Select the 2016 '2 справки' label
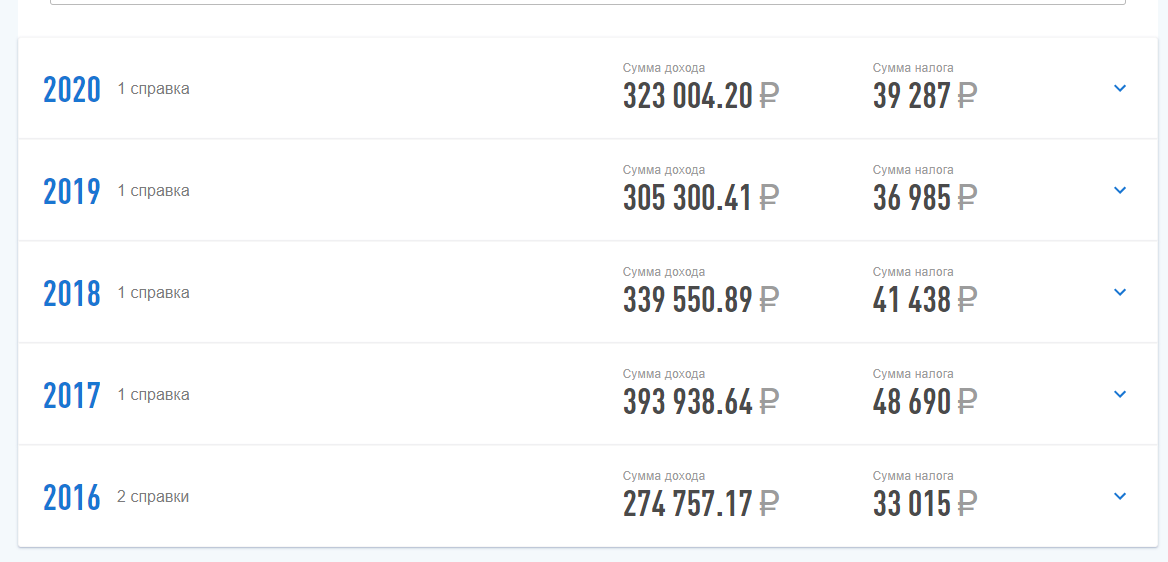The image size is (1168, 562). [153, 496]
